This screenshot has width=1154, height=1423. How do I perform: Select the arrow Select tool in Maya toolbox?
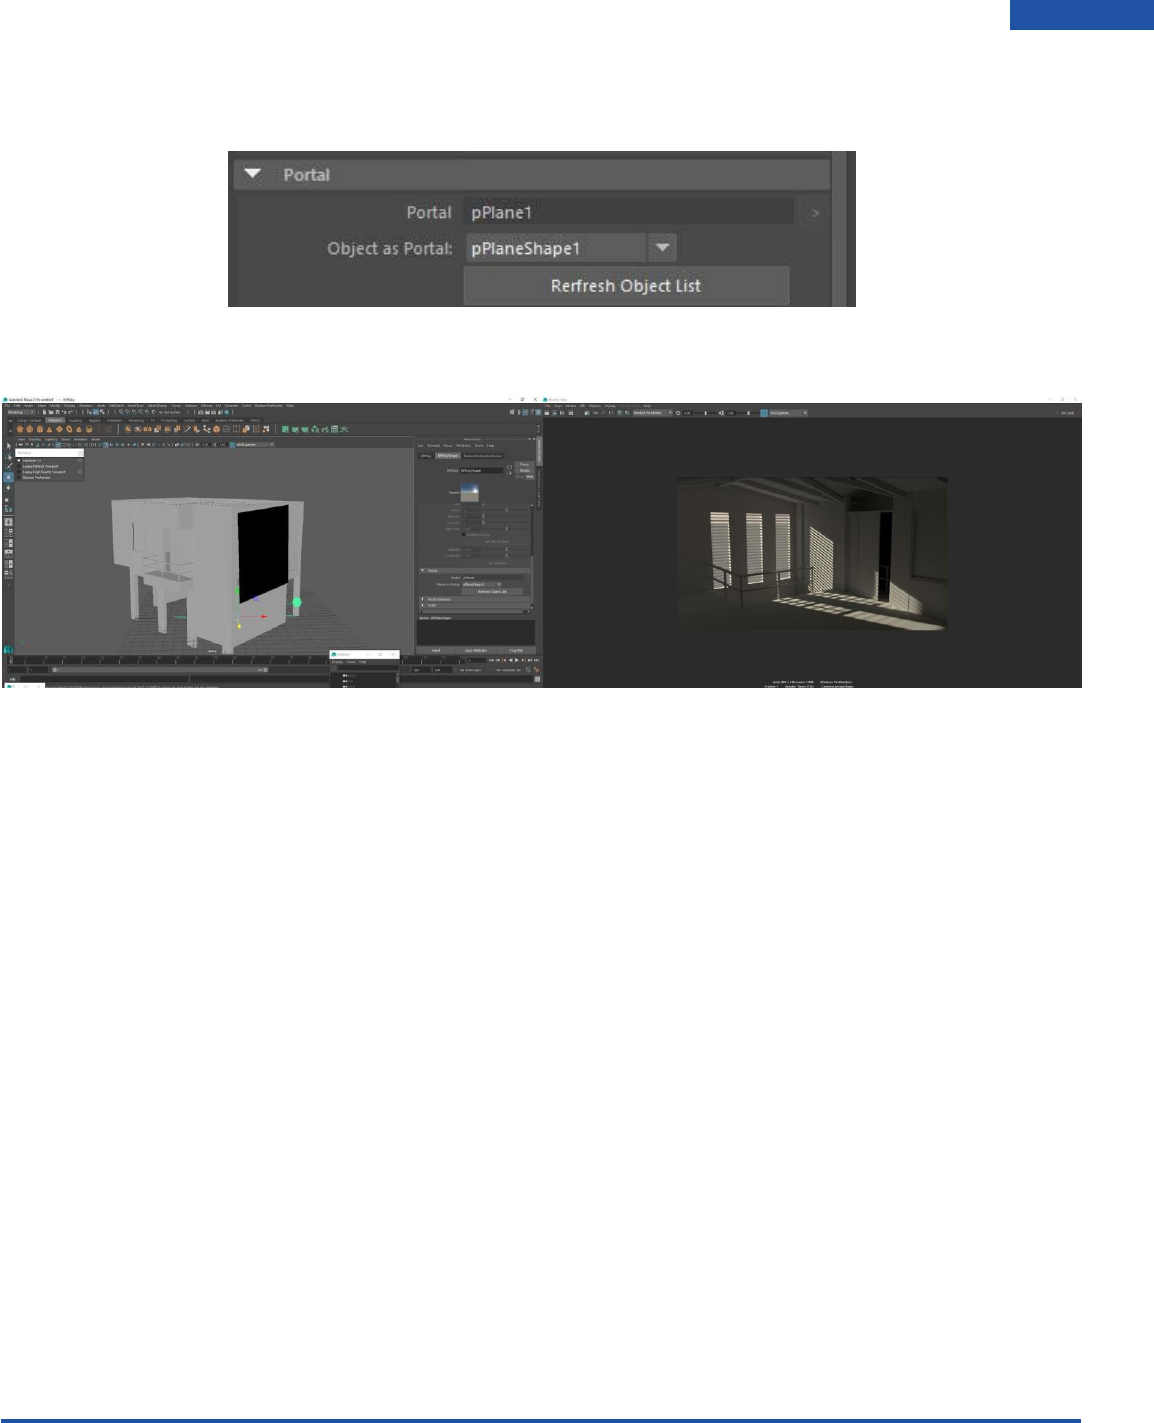click(x=9, y=446)
